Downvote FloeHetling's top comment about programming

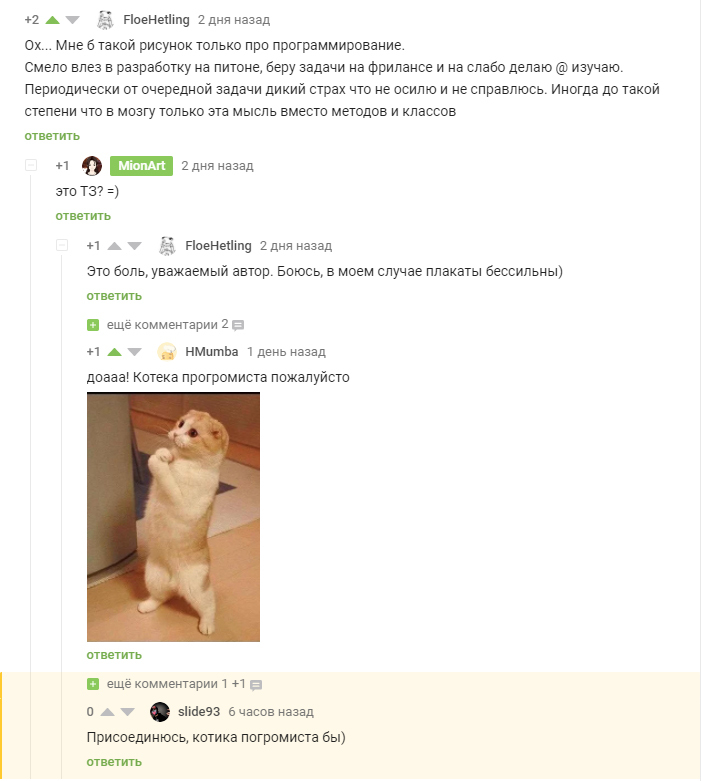73,20
